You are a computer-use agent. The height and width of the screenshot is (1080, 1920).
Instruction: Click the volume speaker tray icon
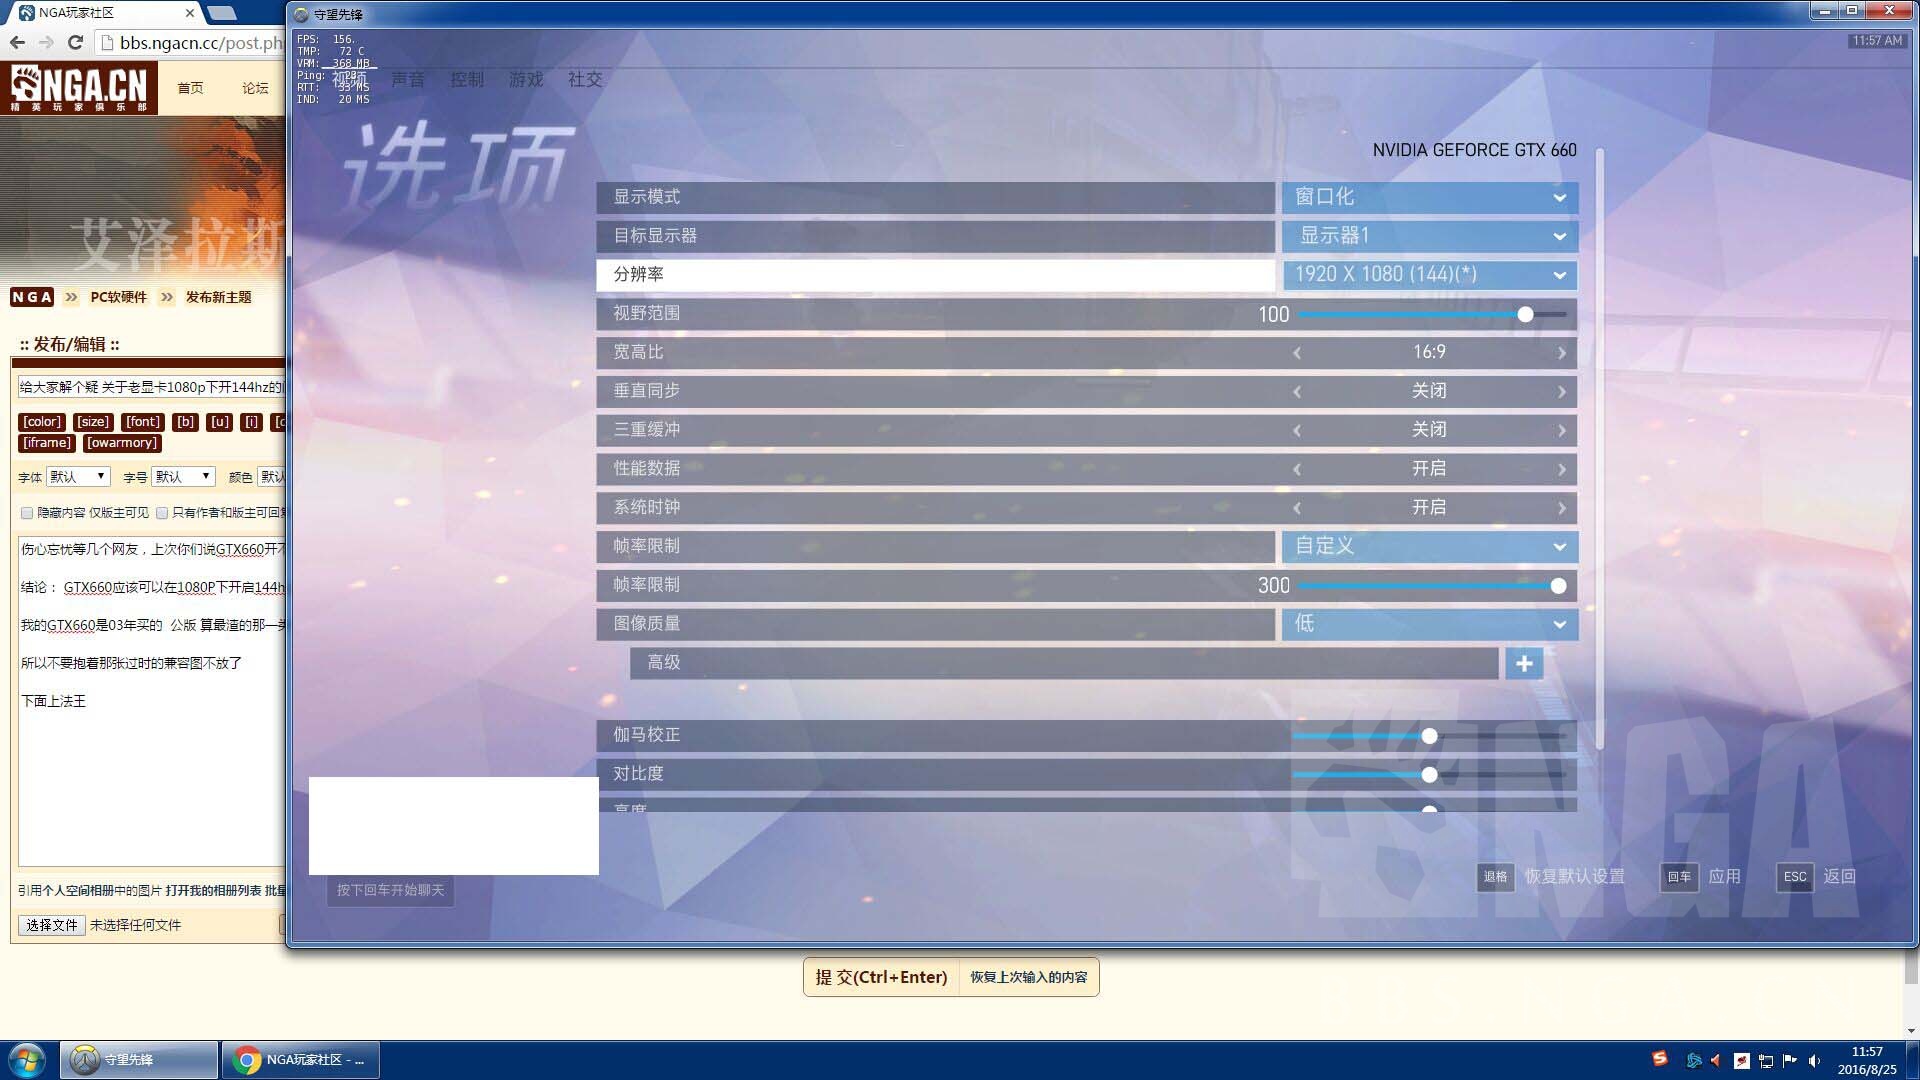click(1814, 1060)
